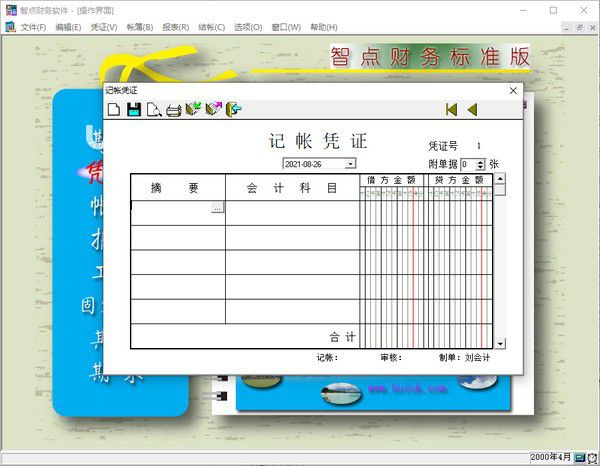Click the green arrow import box icon

(x=193, y=109)
